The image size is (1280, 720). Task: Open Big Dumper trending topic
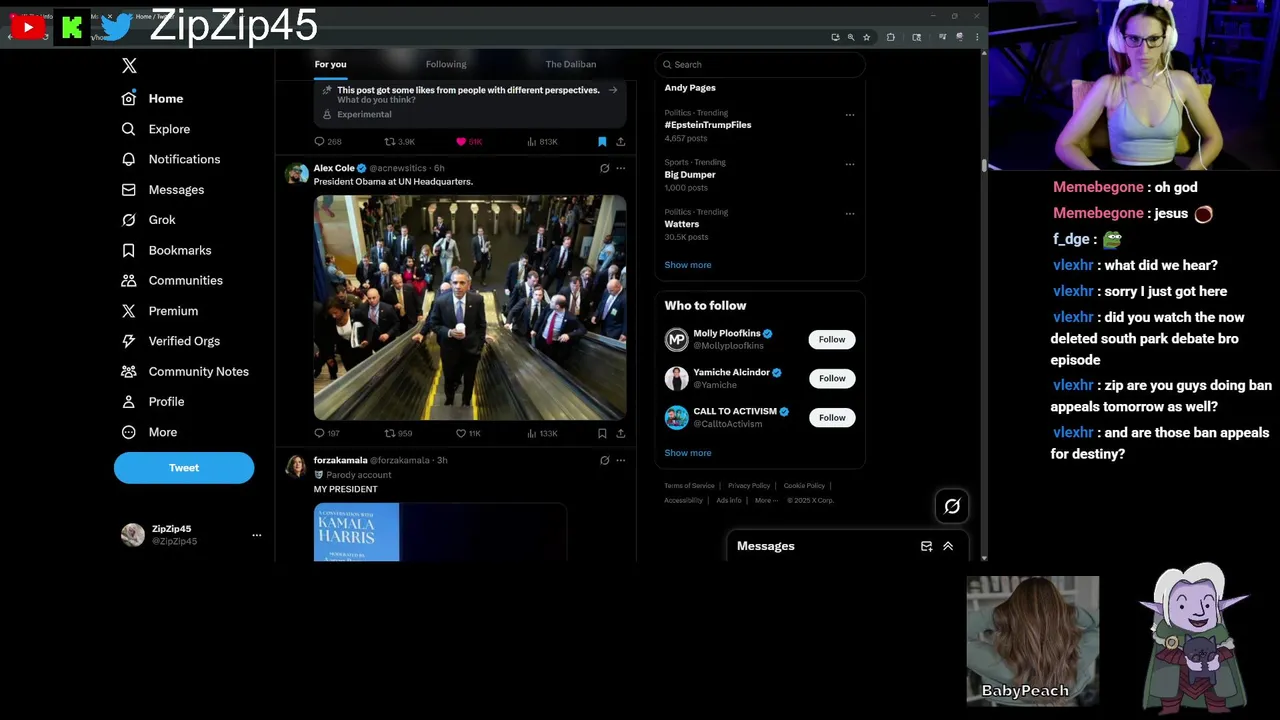point(690,175)
